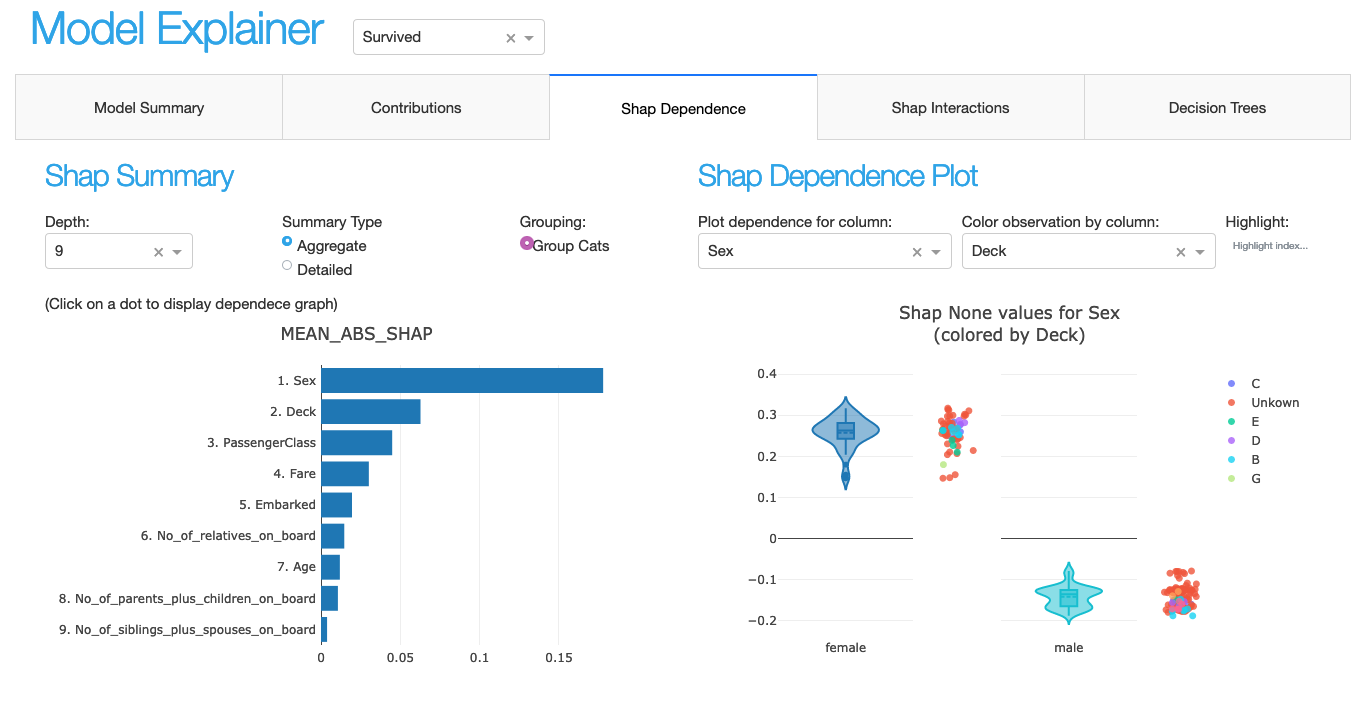Open the Decision Trees tab

tap(1216, 107)
